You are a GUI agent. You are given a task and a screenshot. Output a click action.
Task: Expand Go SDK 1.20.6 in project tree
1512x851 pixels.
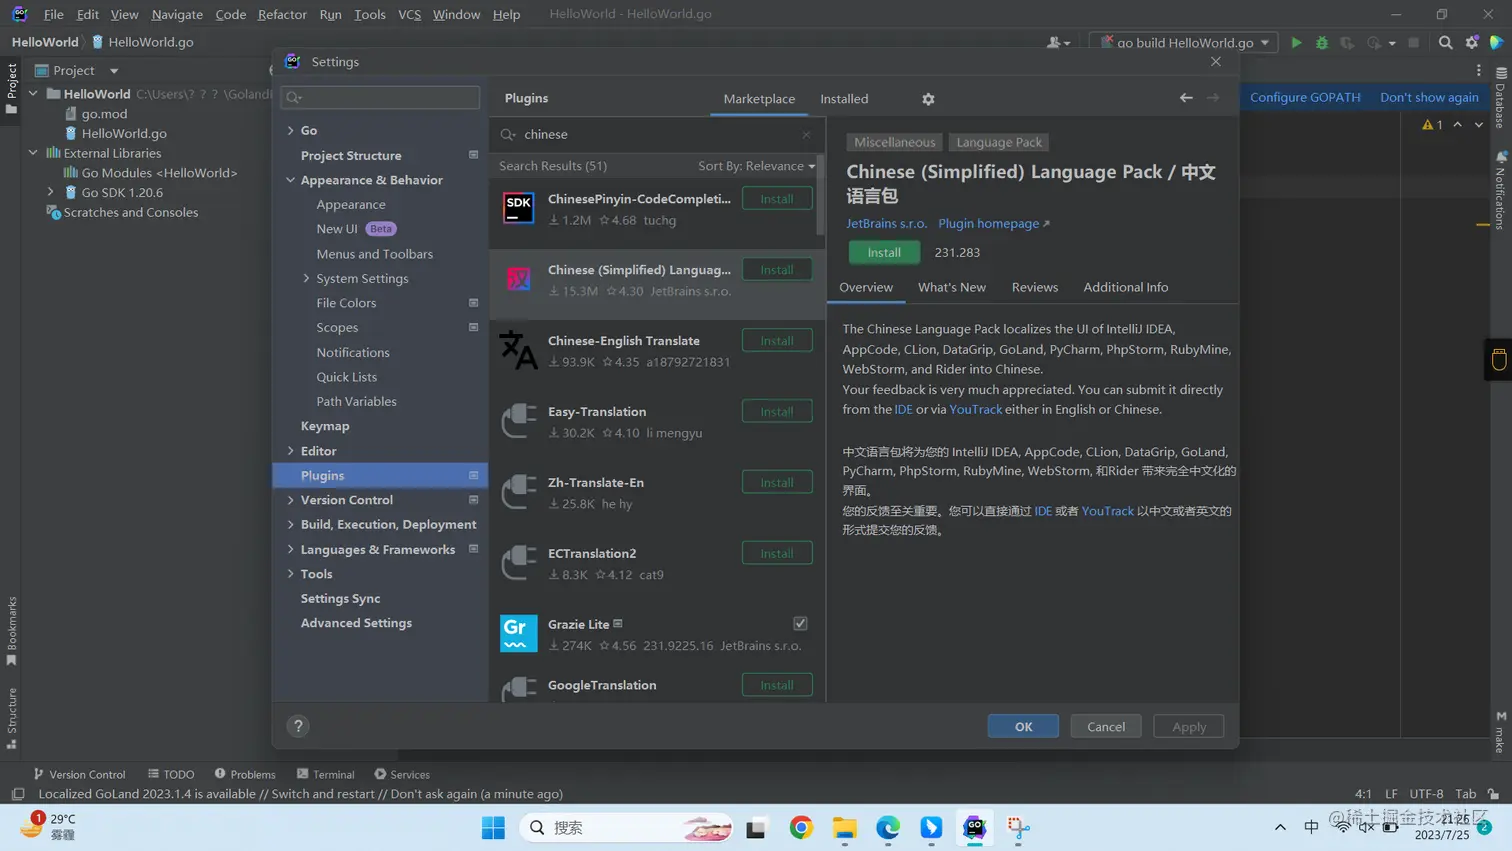point(51,192)
